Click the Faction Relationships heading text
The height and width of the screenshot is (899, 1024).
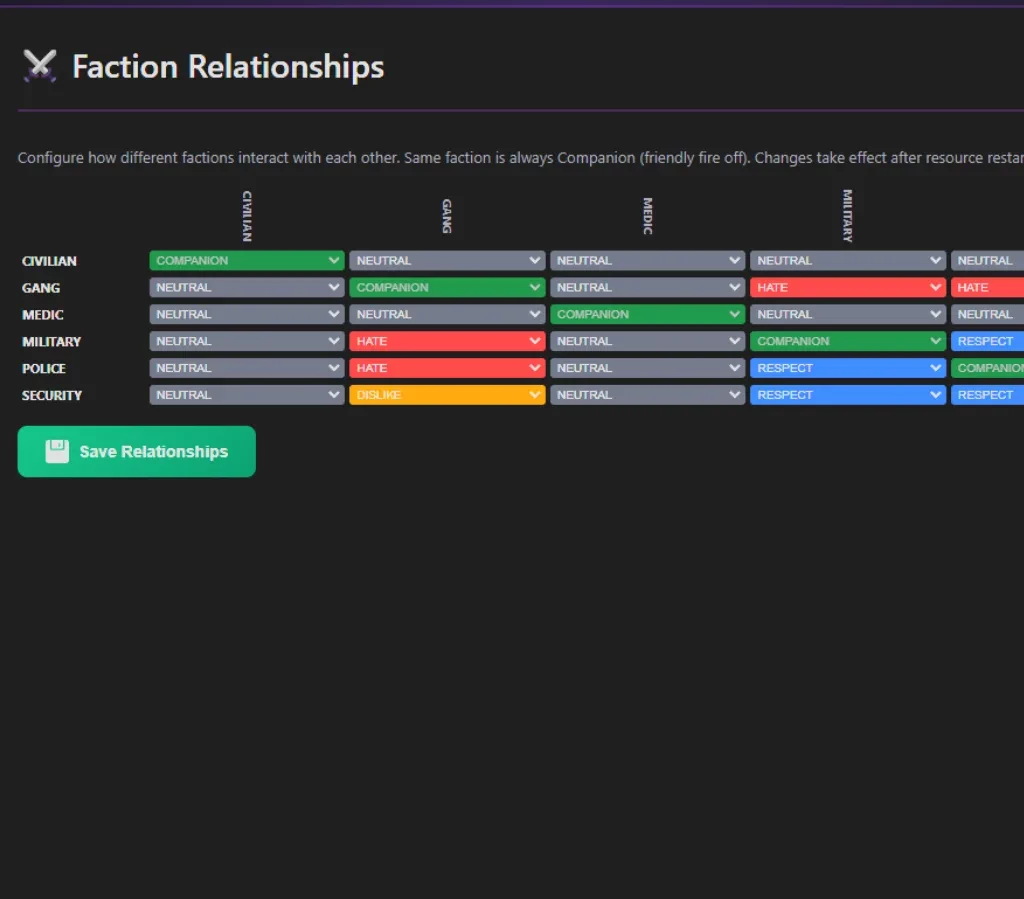[x=228, y=67]
